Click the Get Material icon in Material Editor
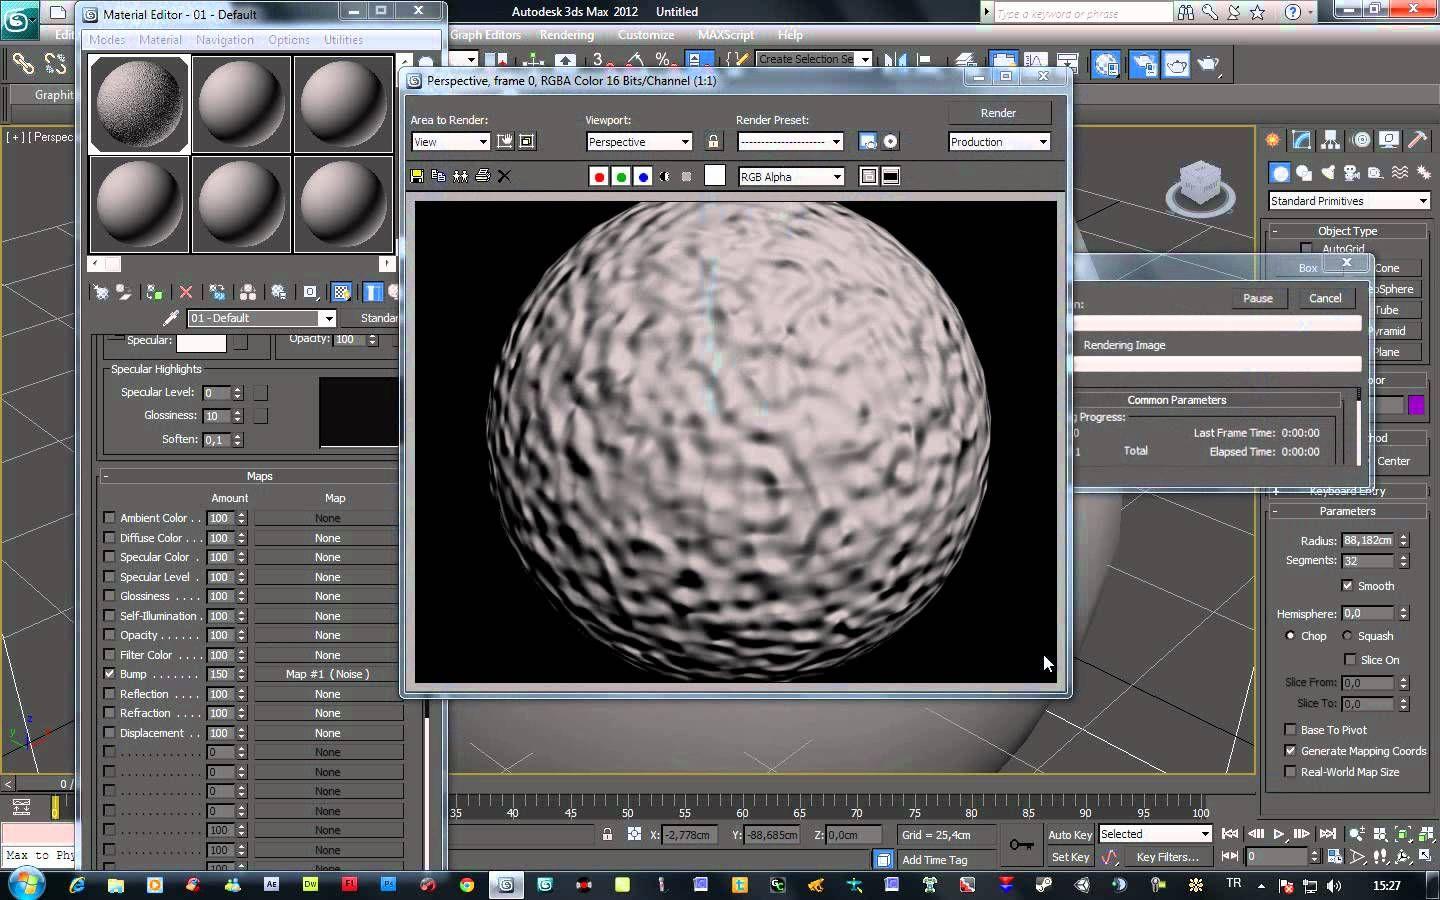The height and width of the screenshot is (900, 1440). pos(101,292)
